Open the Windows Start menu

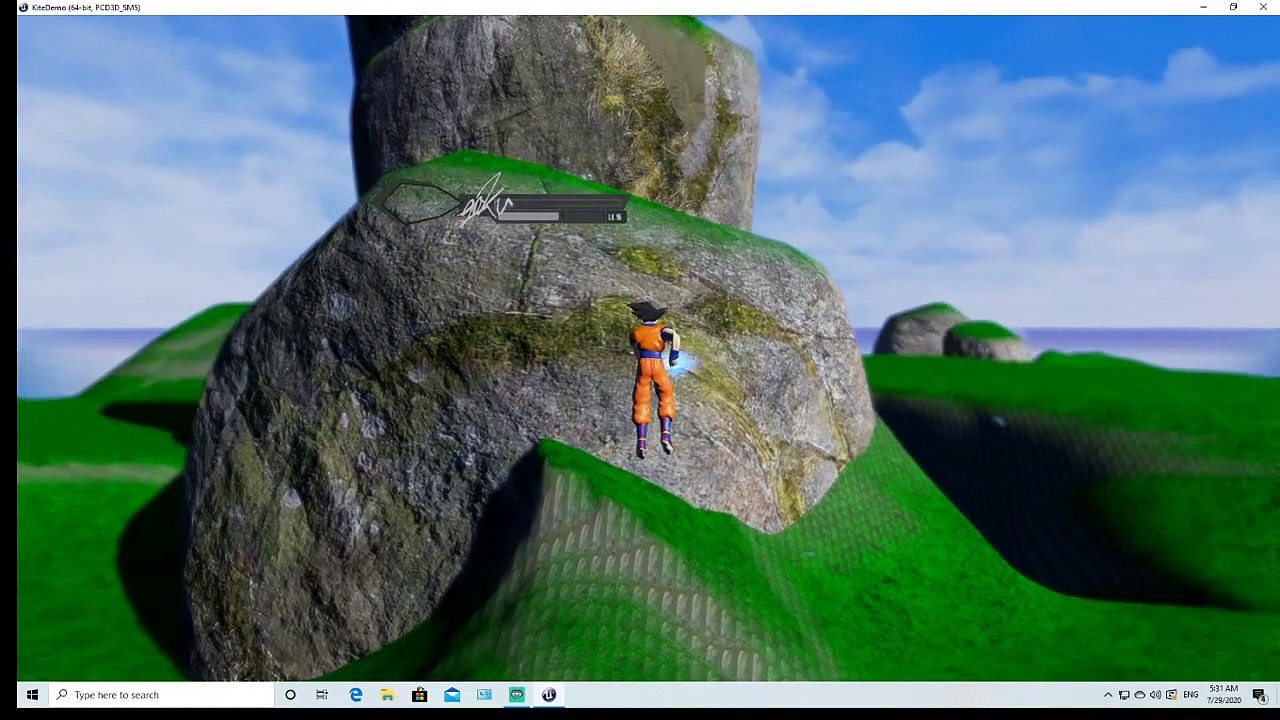[32, 694]
